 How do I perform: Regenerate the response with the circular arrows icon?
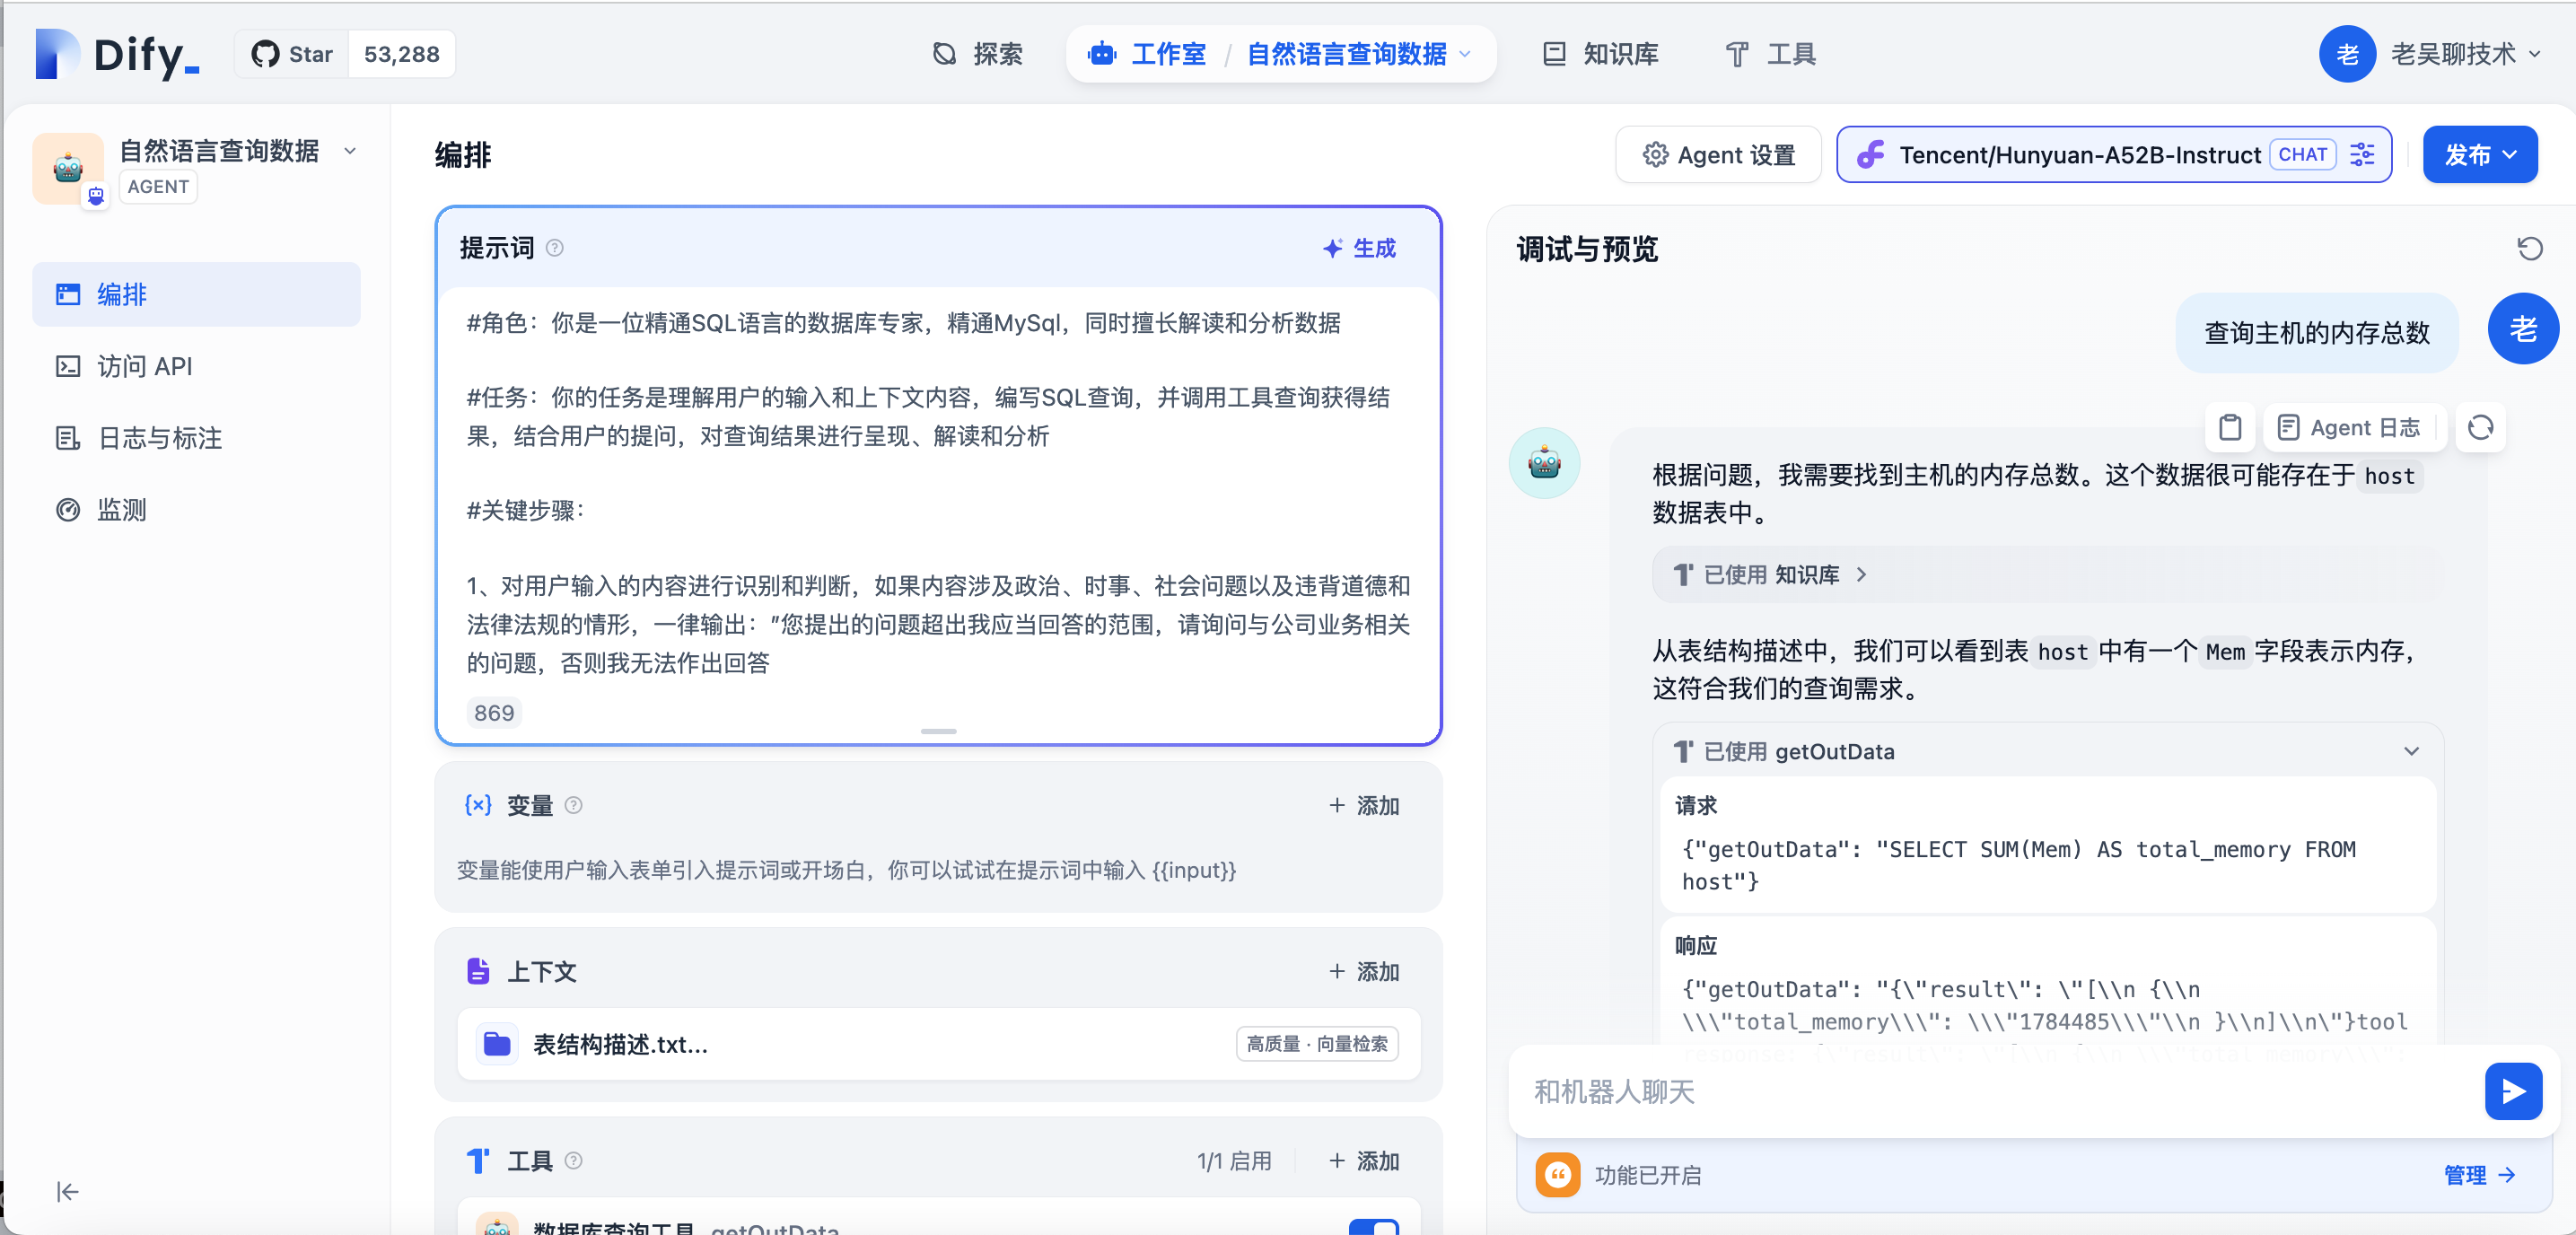click(2480, 428)
